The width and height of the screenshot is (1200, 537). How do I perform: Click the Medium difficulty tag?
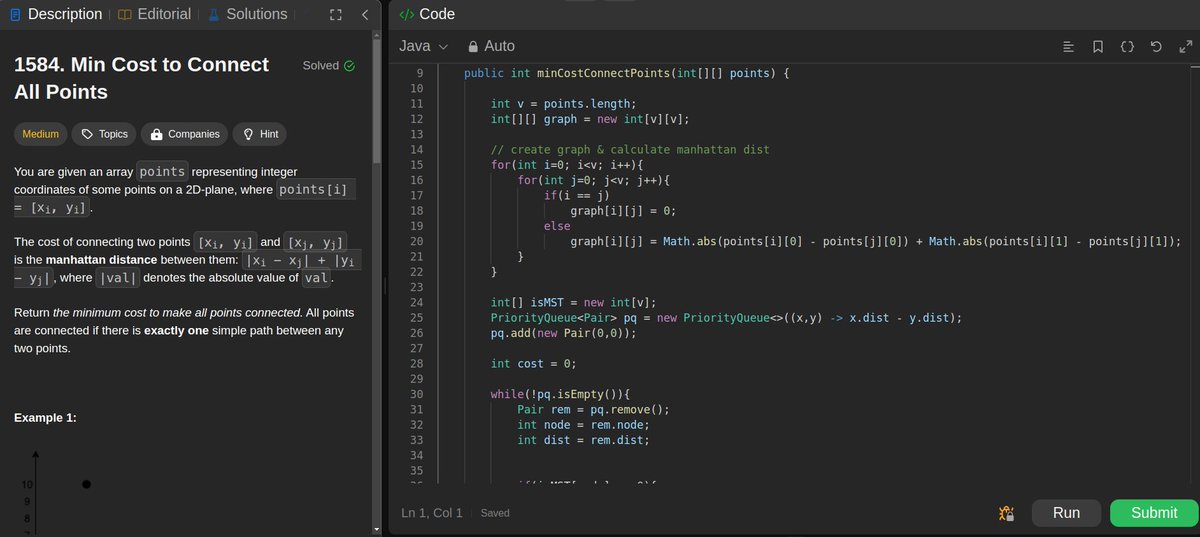point(41,134)
